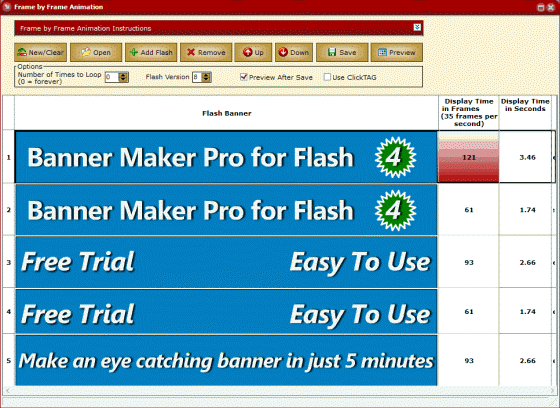Add a Flash banner with Add Flash

pos(151,53)
